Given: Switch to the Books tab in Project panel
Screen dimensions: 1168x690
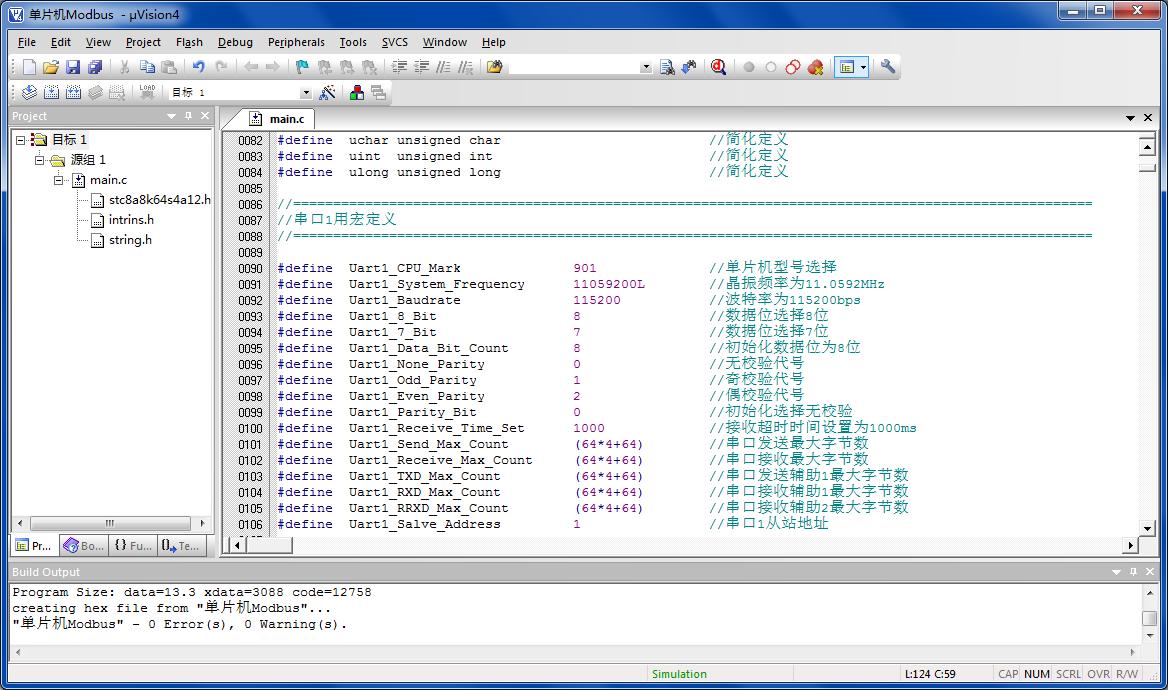Looking at the screenshot, I should pos(84,545).
